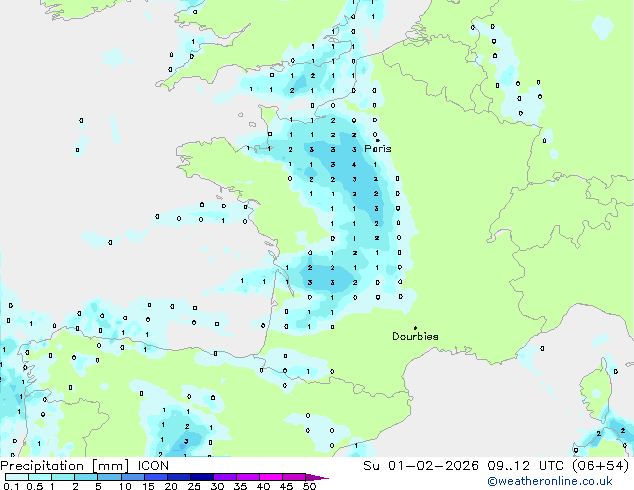
Task: Pick the legend swatch between 35 and 40
Action: [x=248, y=477]
